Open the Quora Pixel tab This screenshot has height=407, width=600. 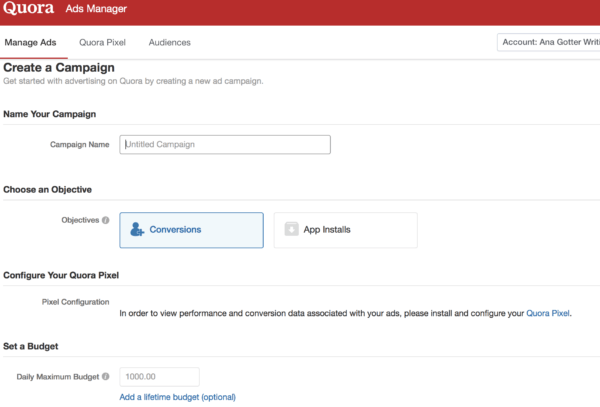[x=102, y=42]
